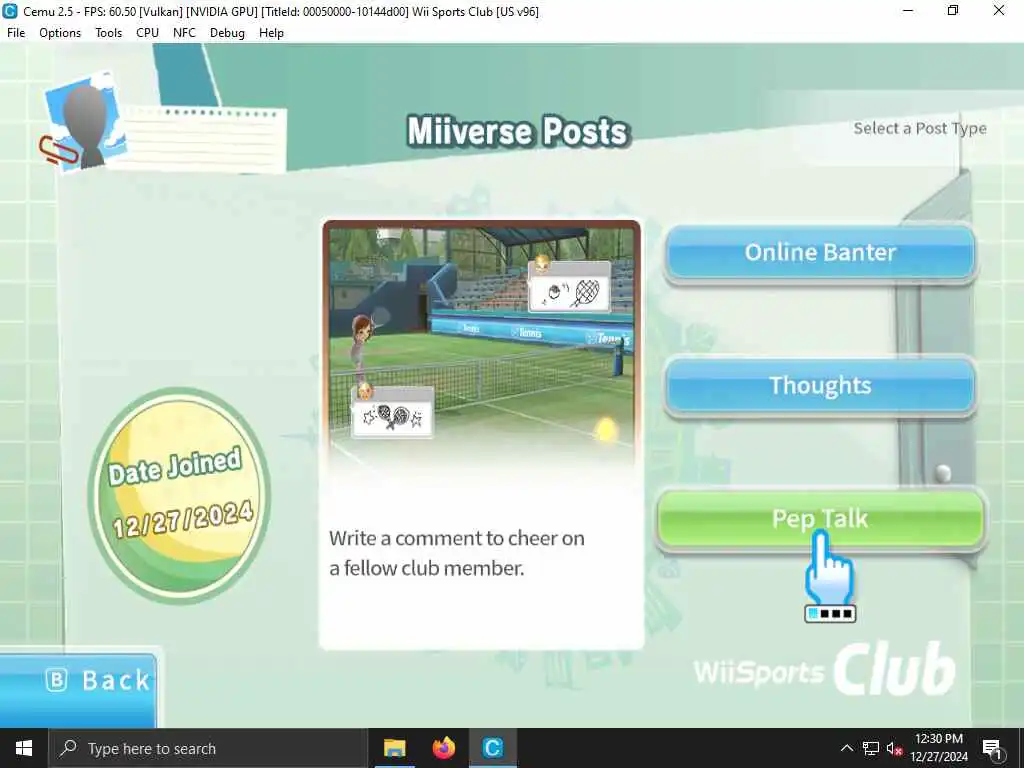Open the NFC menu
1024x768 pixels.
[x=184, y=33]
